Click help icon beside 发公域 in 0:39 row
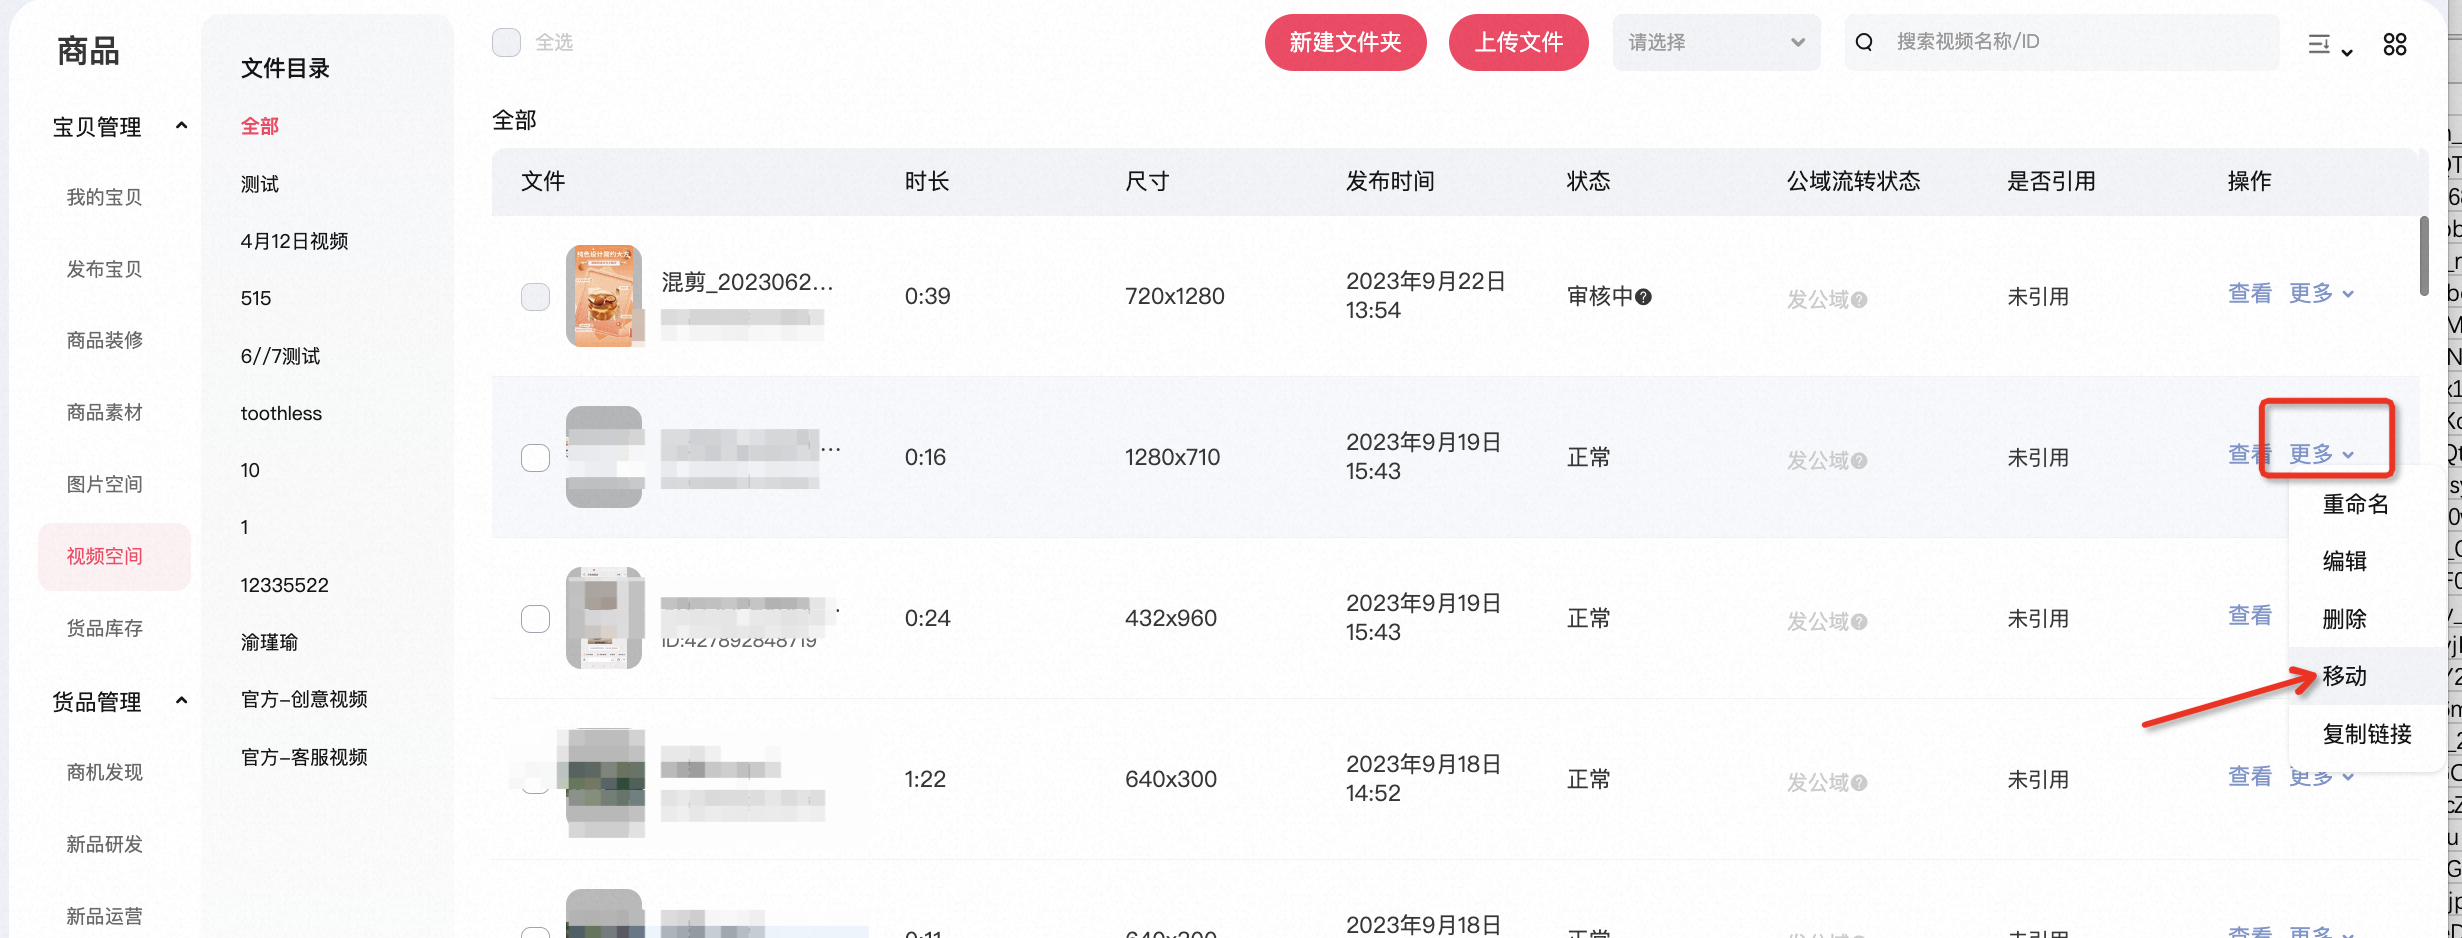The image size is (2462, 938). tap(1859, 300)
